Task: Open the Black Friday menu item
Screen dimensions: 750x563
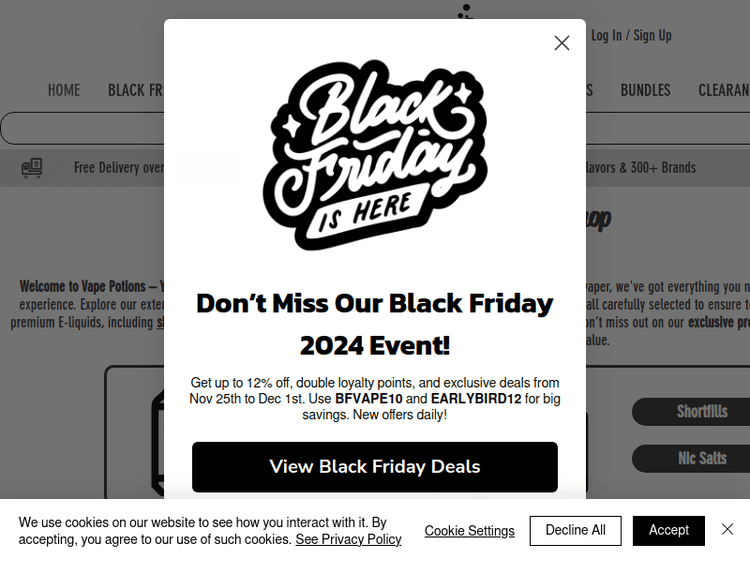Action: coord(135,90)
